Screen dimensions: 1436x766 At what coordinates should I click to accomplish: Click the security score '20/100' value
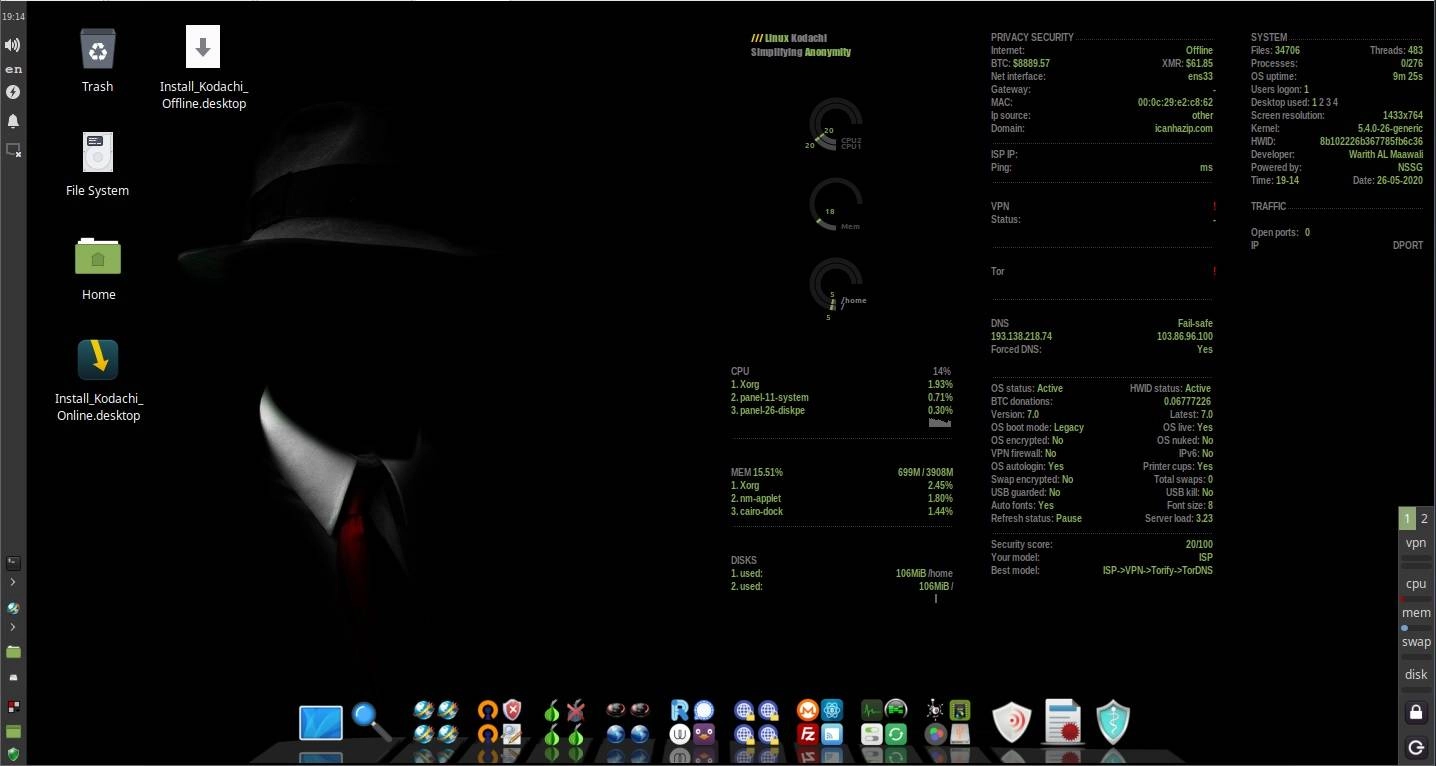1197,544
